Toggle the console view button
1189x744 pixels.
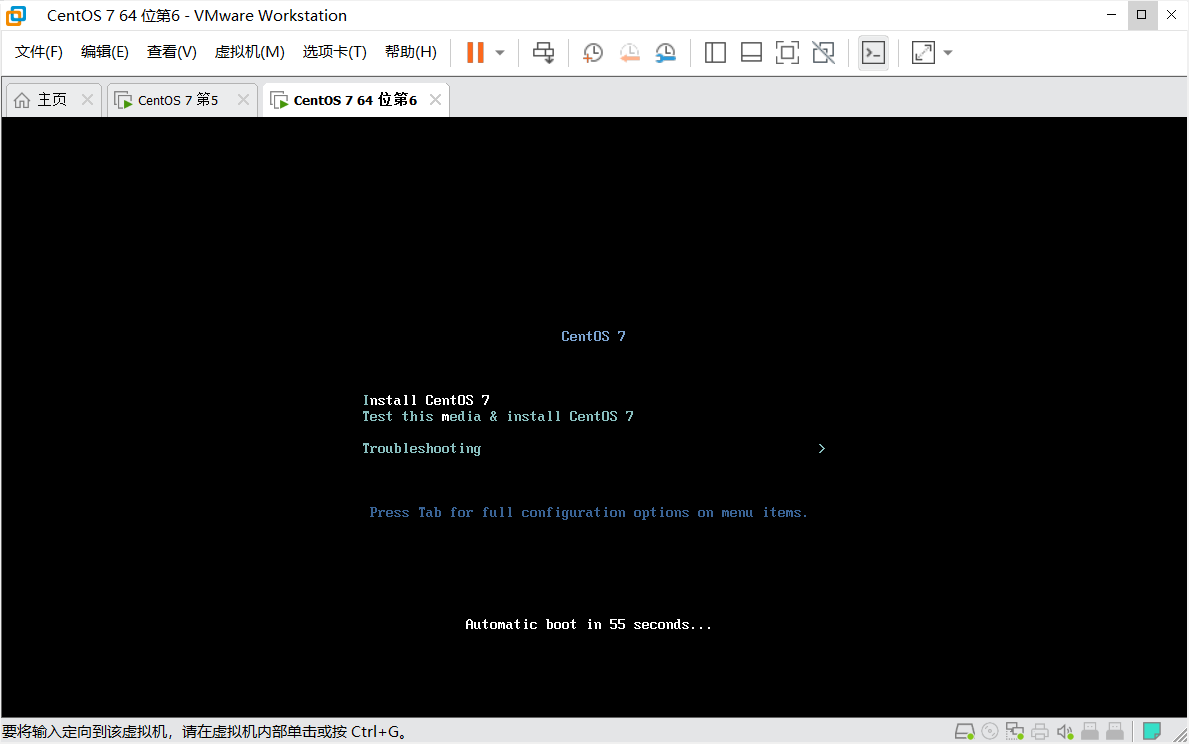pyautogui.click(x=874, y=52)
